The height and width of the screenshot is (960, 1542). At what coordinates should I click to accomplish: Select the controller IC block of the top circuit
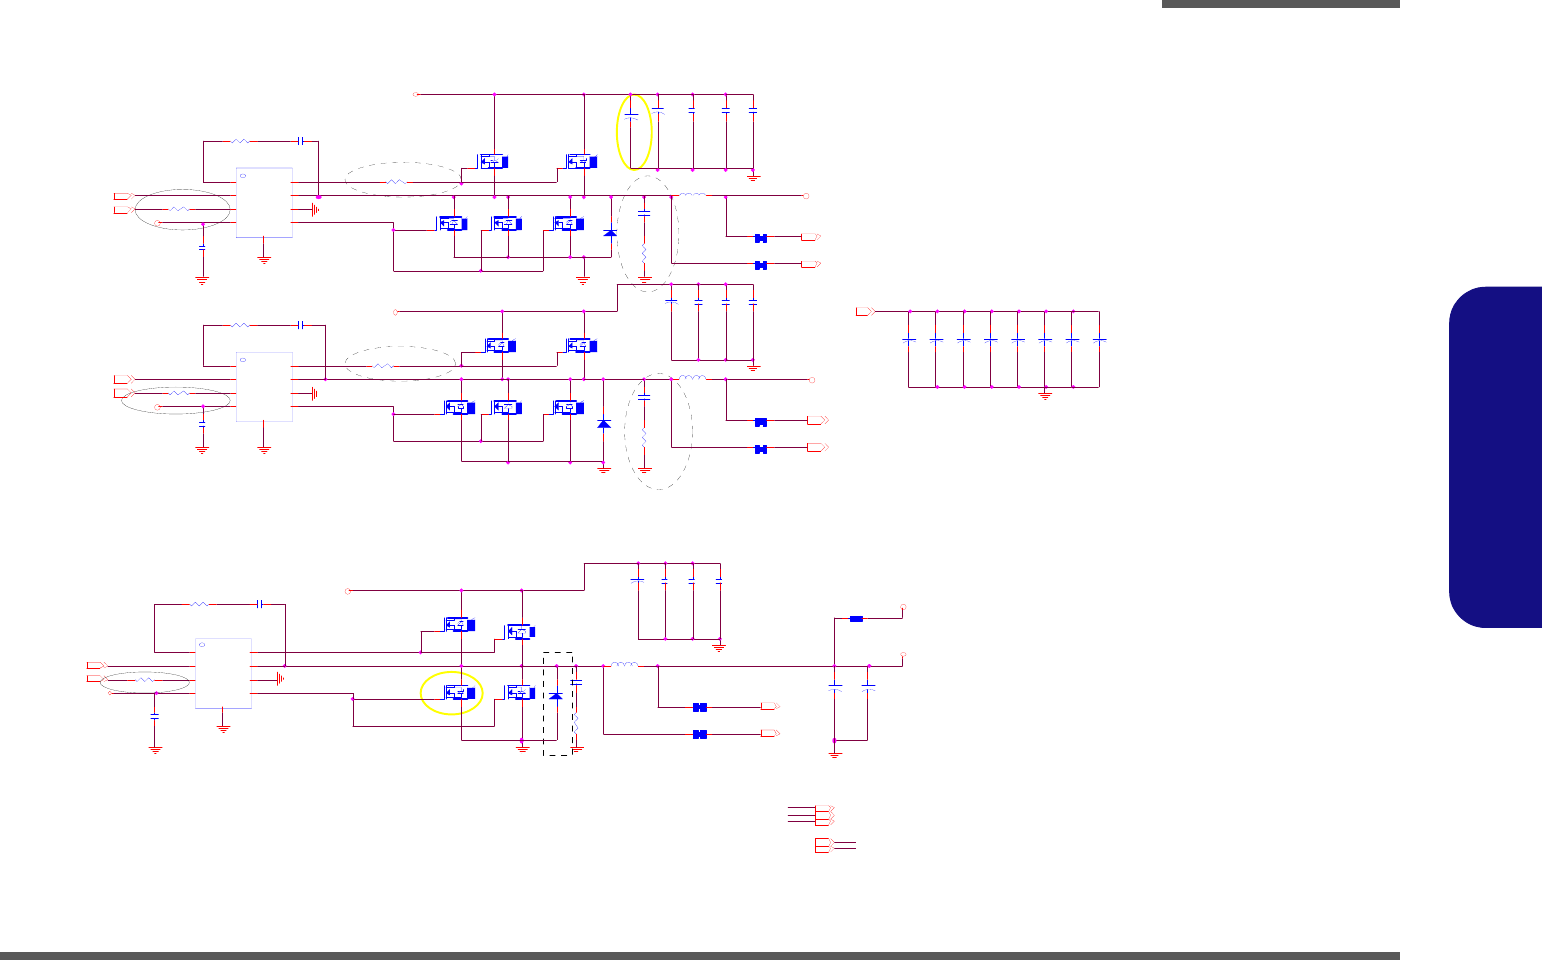[264, 202]
